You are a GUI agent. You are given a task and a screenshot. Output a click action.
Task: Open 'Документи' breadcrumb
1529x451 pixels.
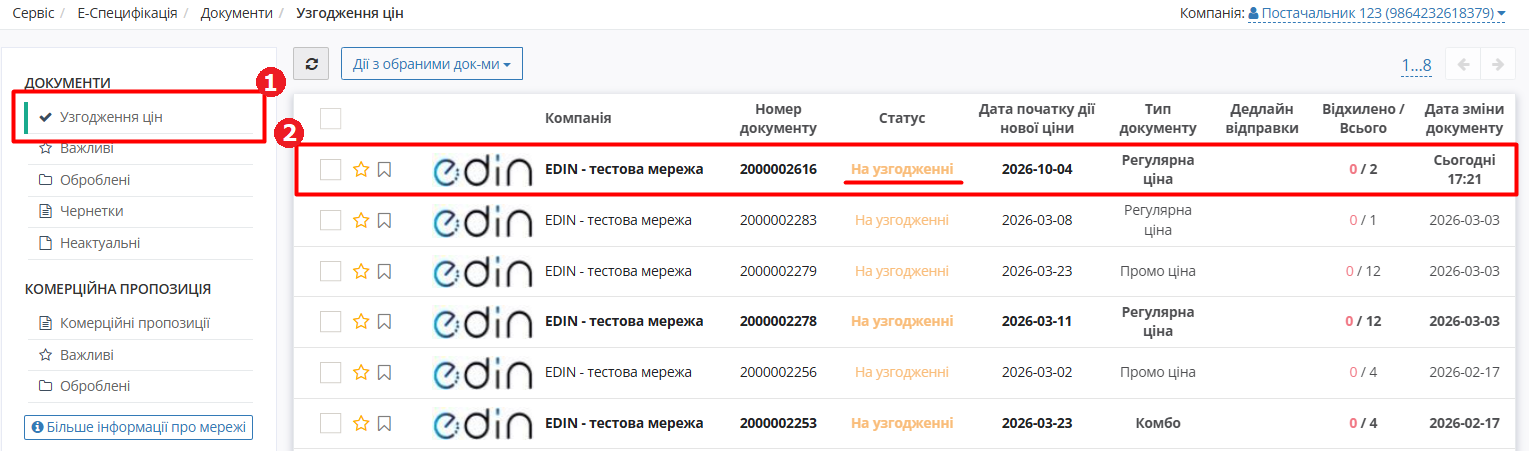236,13
